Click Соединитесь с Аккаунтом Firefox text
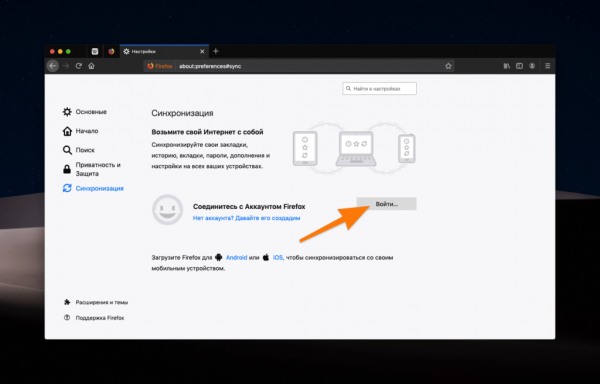The image size is (600, 384). [x=249, y=207]
